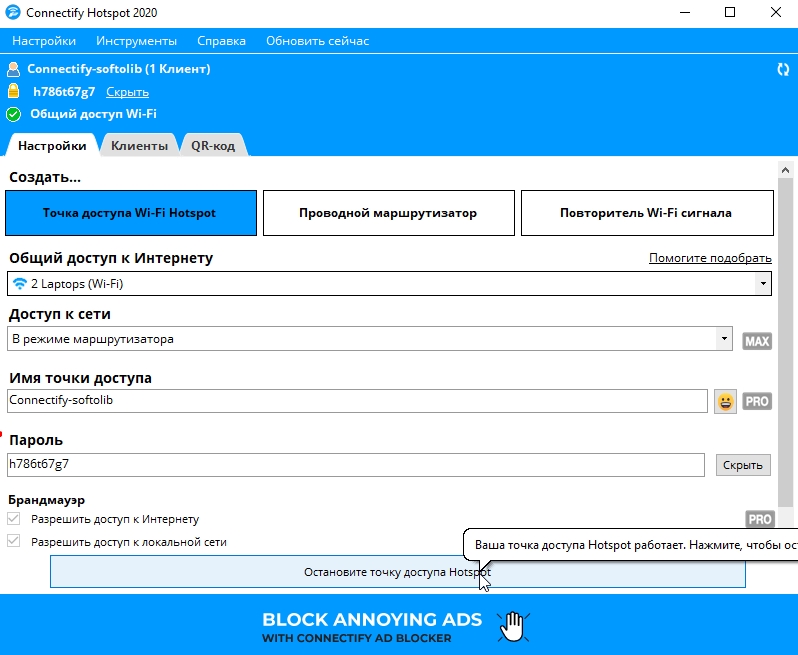Click the password text h786t67g7 in header
This screenshot has height=655, width=798.
[64, 92]
